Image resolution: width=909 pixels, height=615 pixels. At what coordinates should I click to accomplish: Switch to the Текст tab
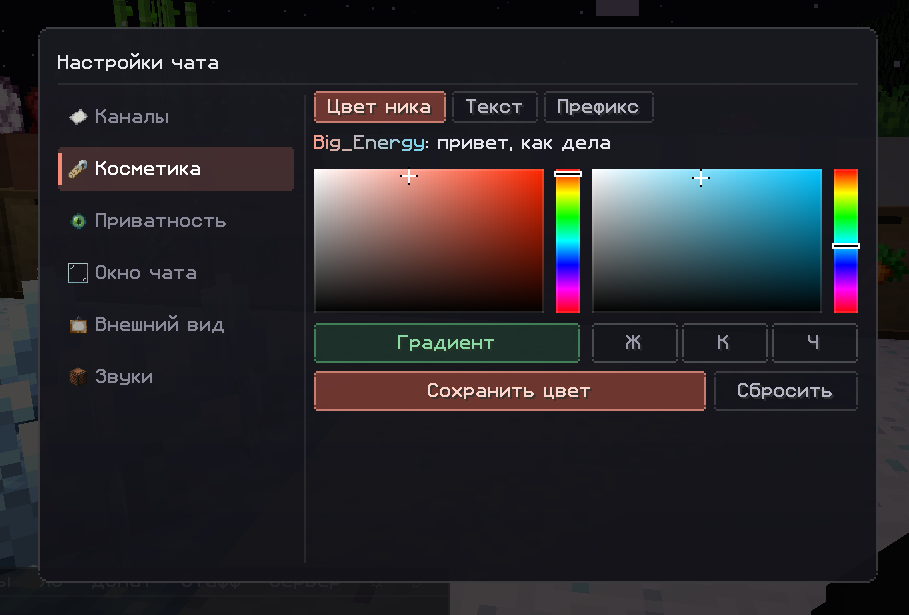495,107
